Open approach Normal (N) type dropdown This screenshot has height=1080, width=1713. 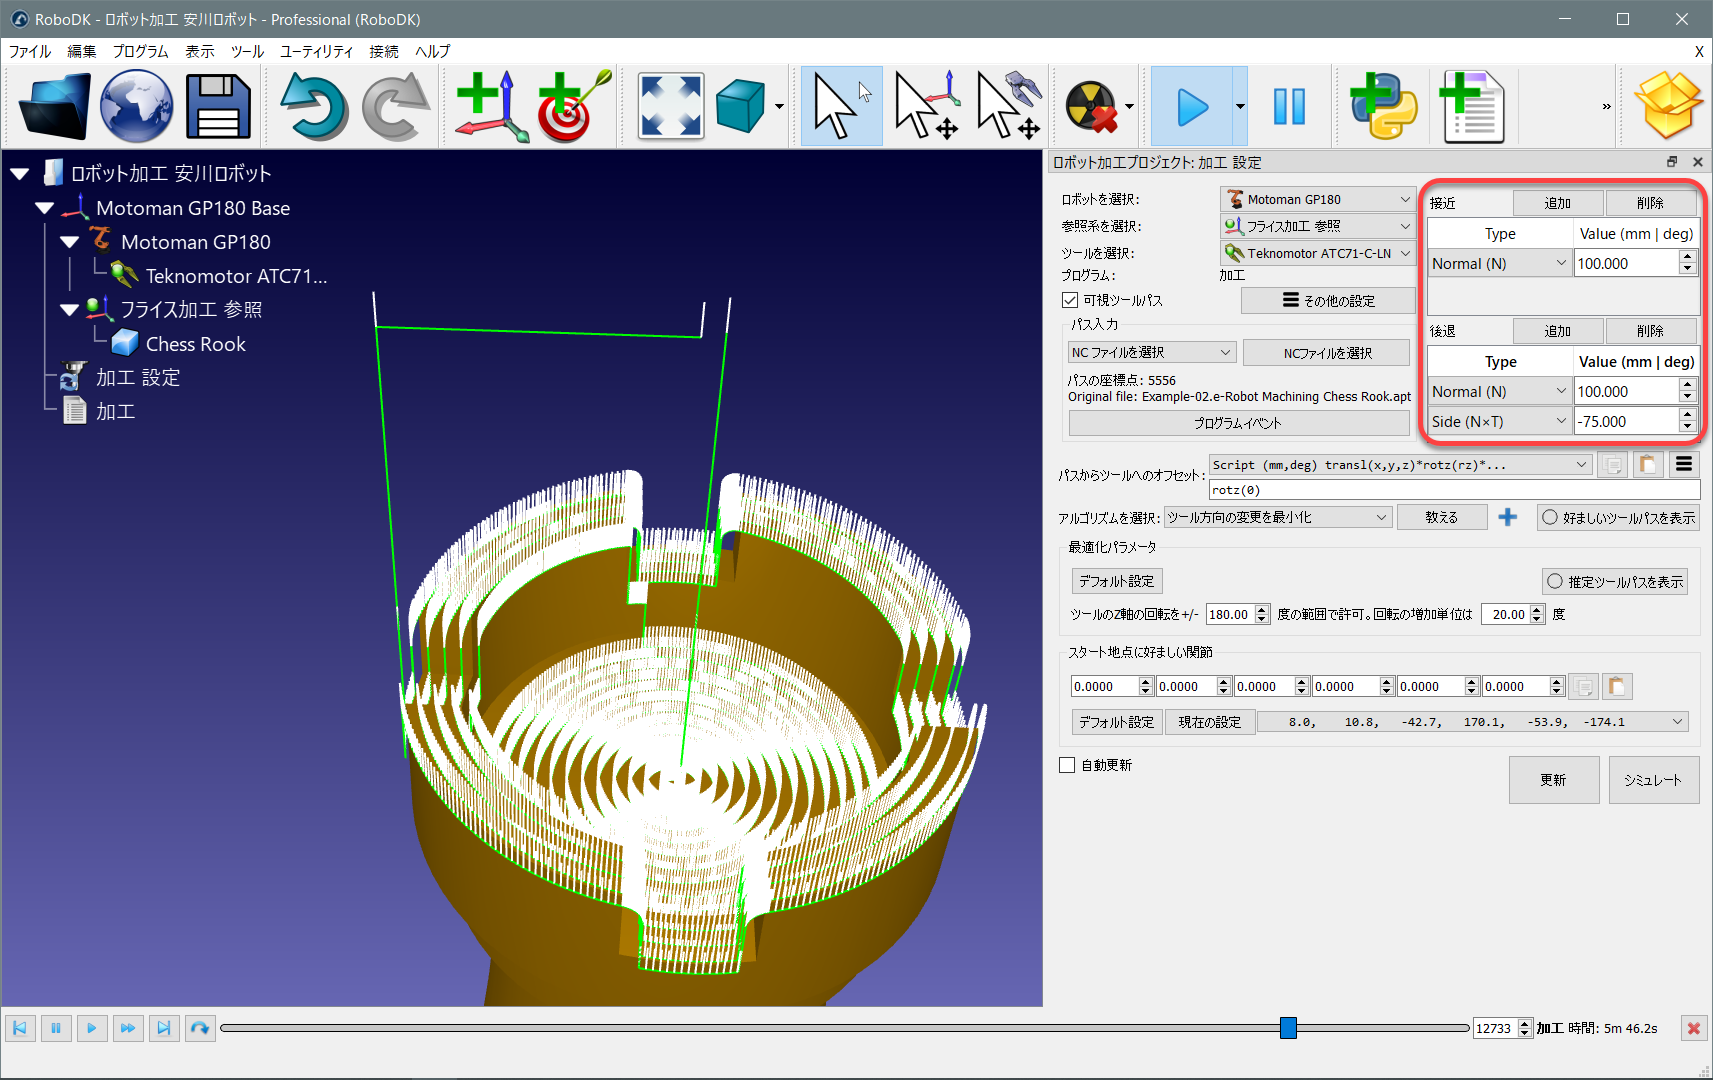tap(1500, 263)
